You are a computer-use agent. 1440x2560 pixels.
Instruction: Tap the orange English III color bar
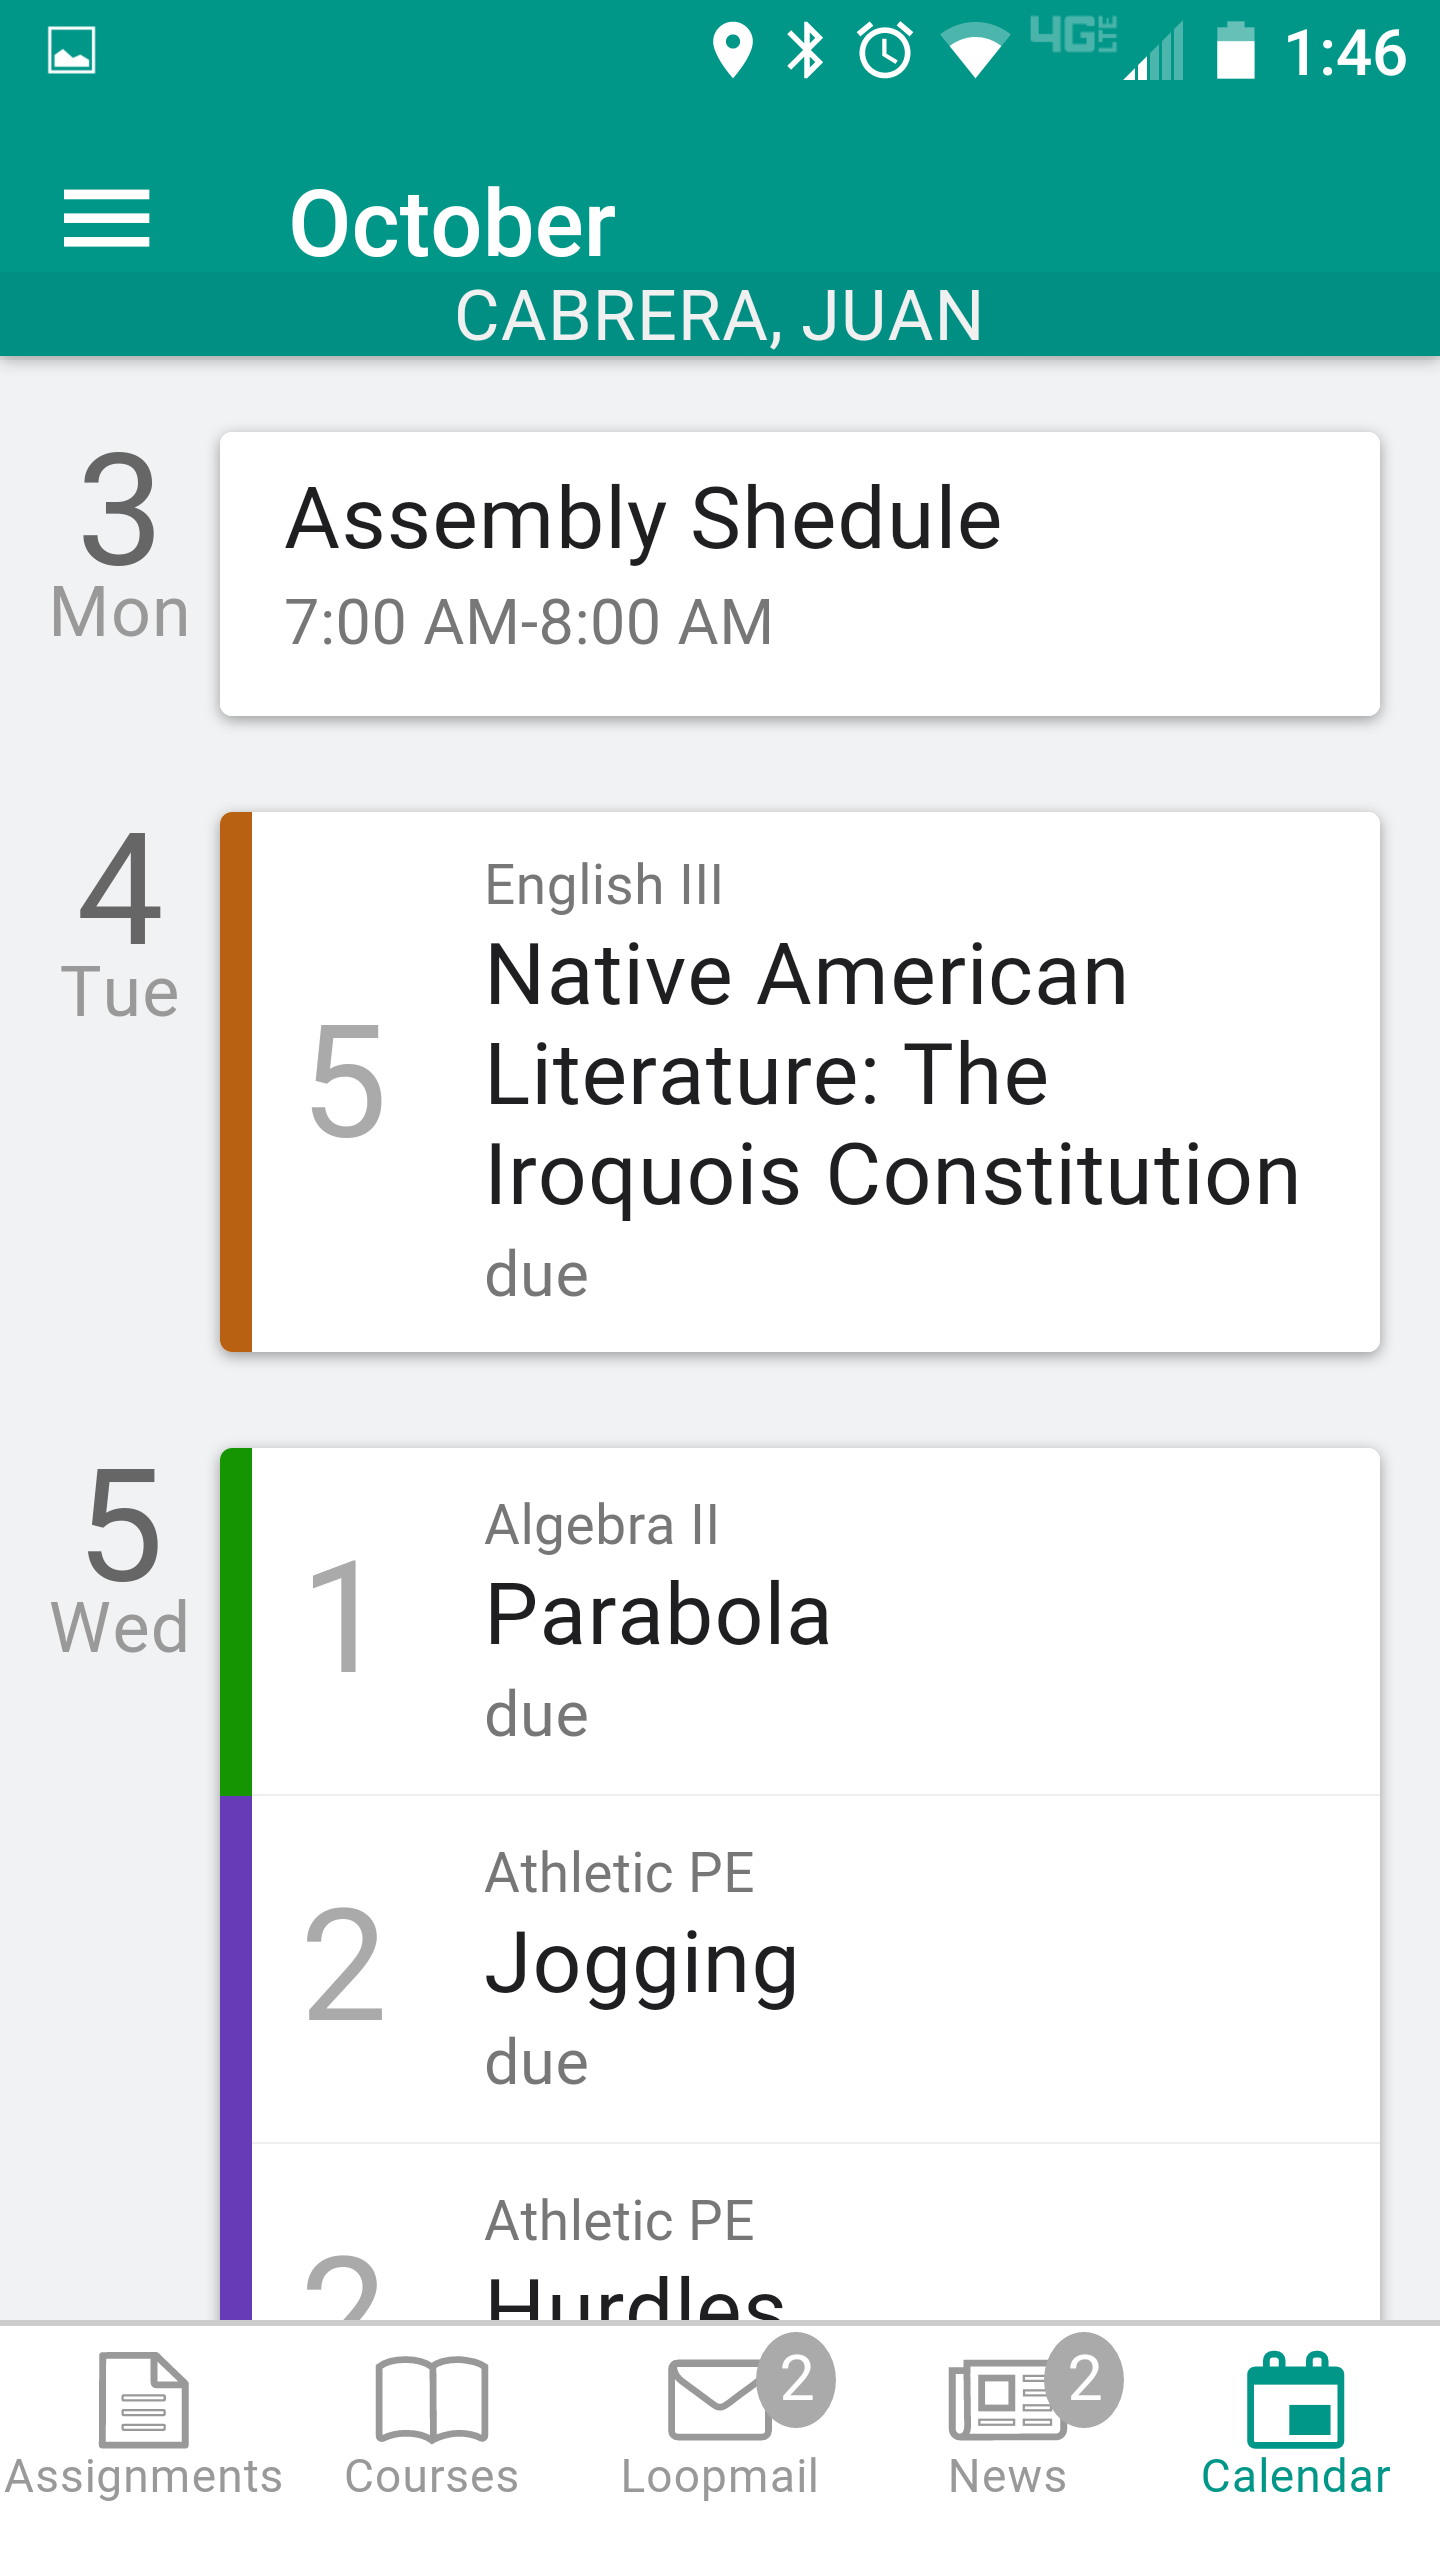click(236, 1082)
